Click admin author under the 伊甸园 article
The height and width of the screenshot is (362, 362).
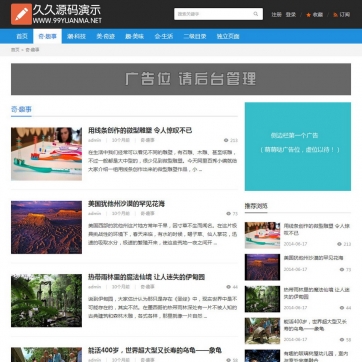(94, 287)
